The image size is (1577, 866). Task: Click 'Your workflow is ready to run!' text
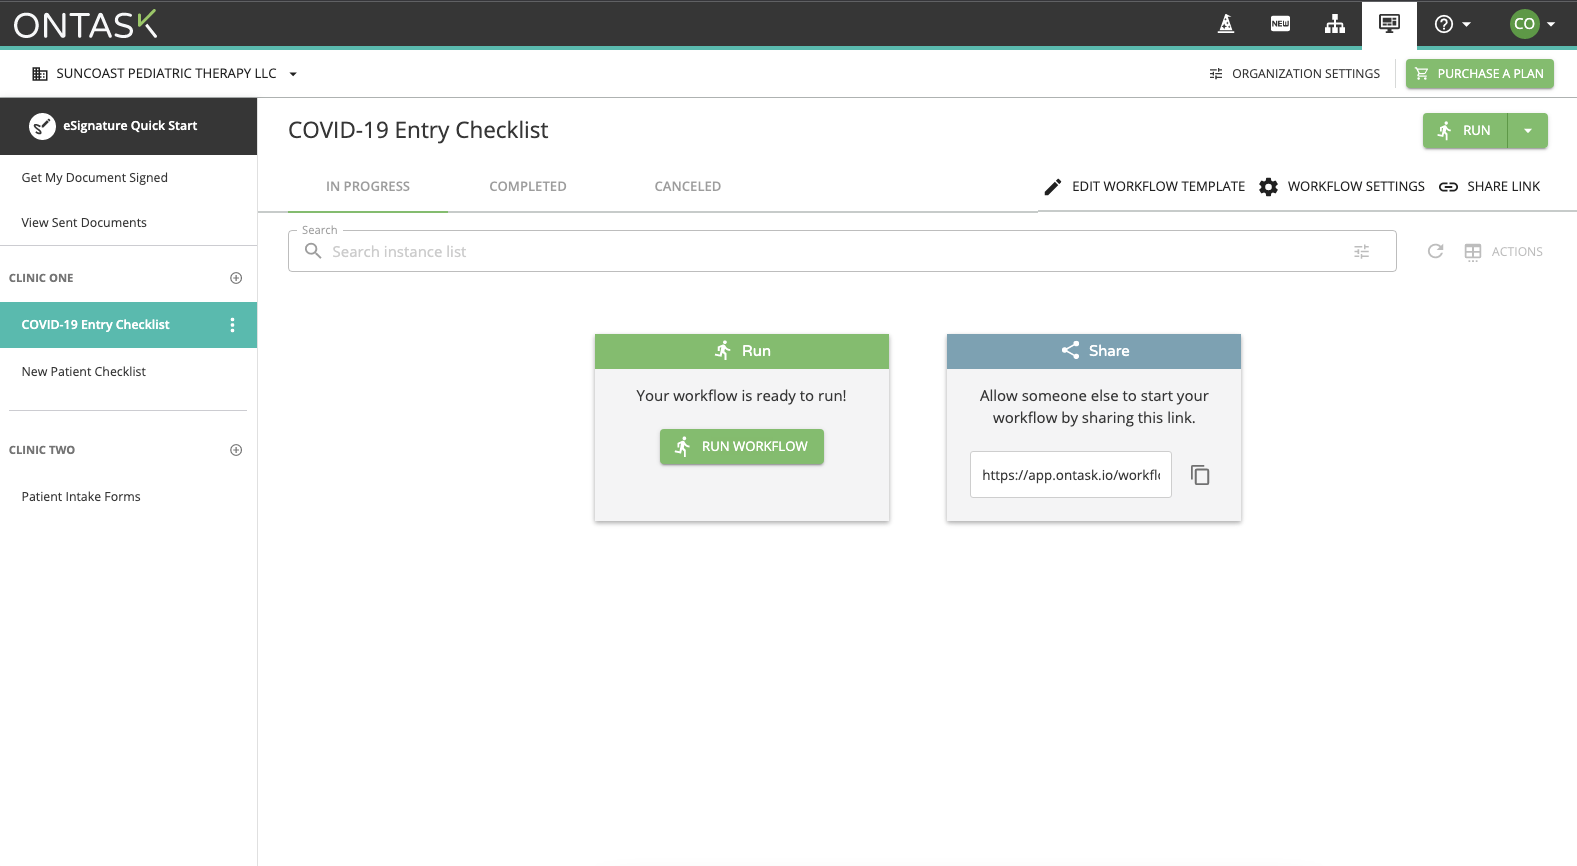click(x=742, y=396)
